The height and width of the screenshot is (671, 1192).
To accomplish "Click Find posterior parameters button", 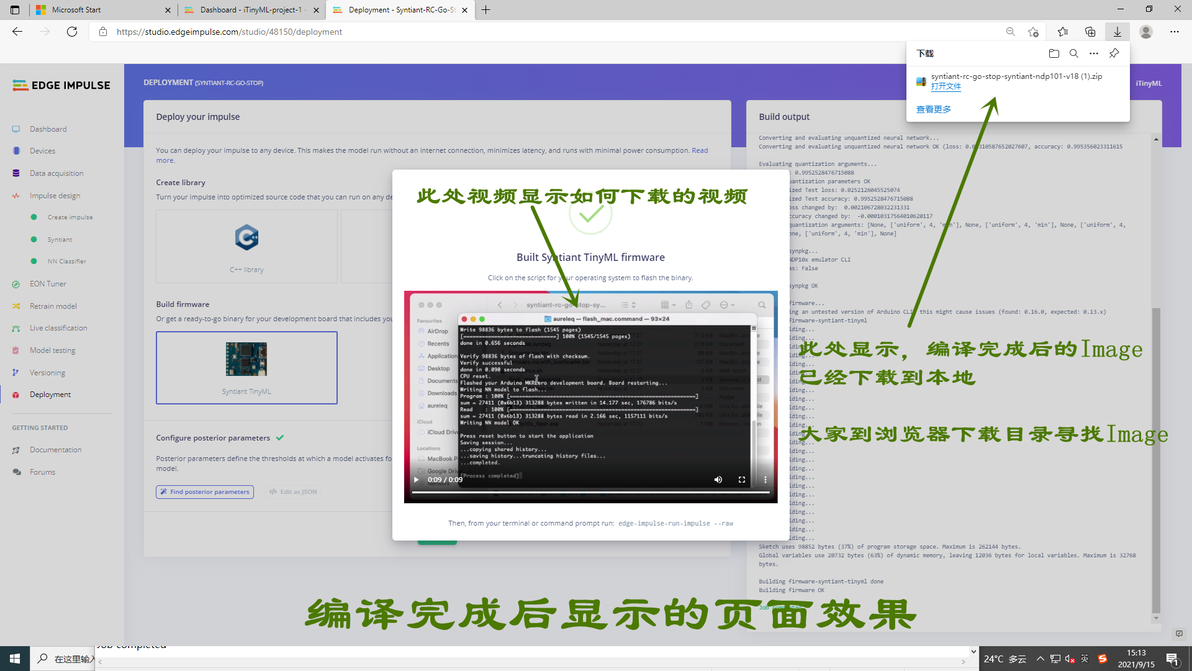I will [205, 492].
